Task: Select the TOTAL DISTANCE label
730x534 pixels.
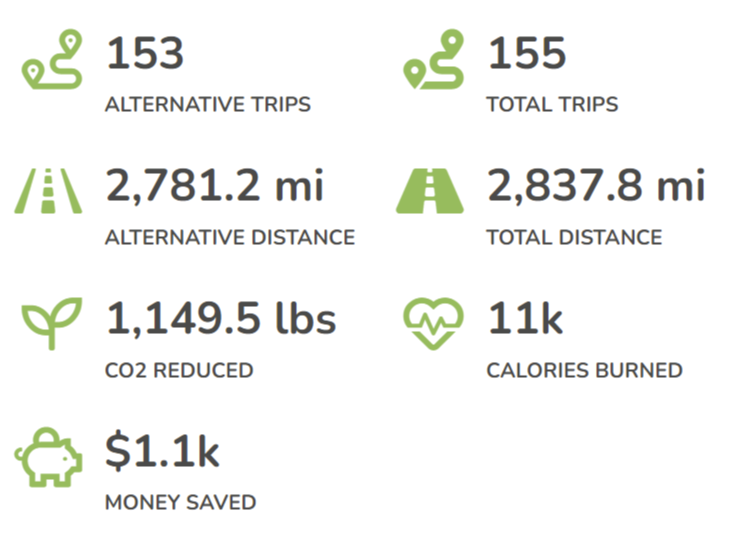Action: [574, 238]
